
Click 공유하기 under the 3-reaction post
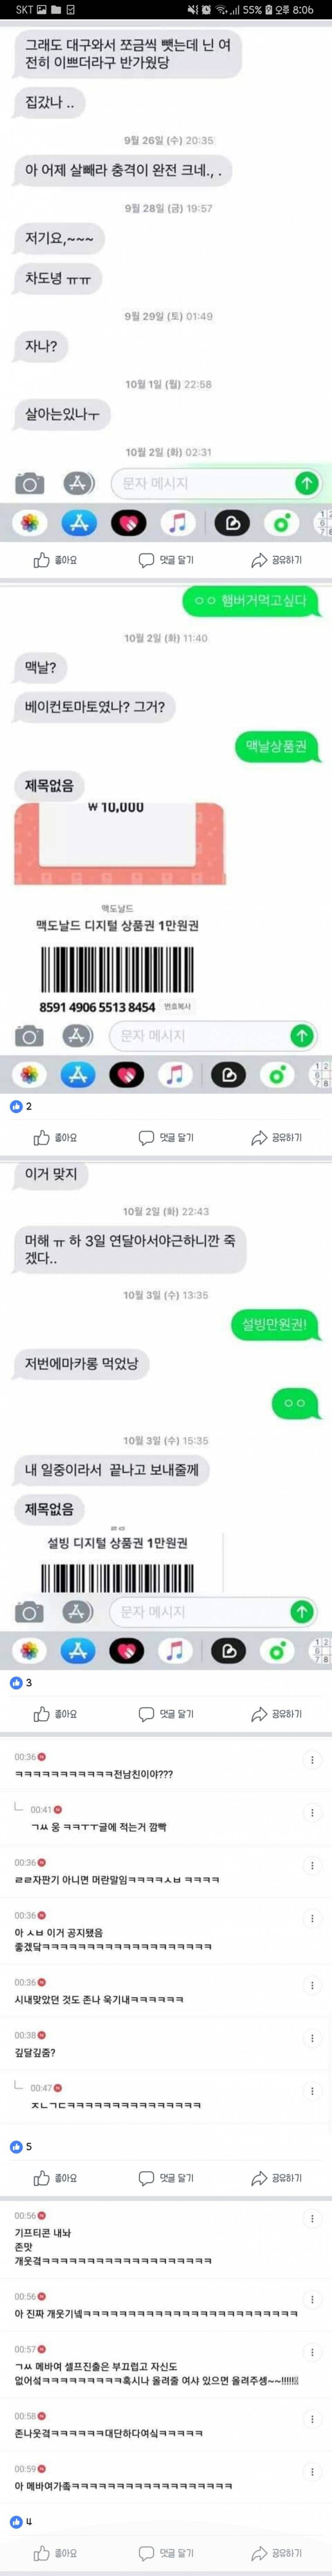[276, 1714]
